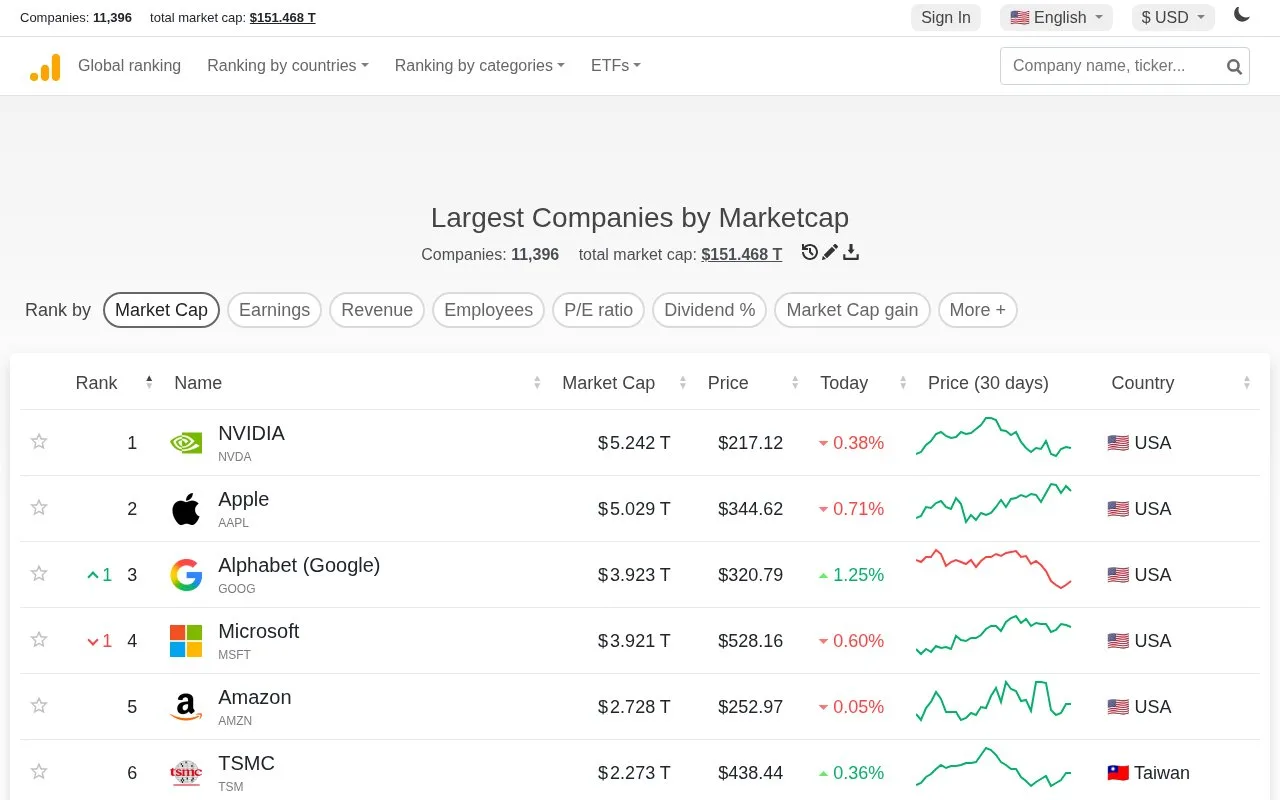Viewport: 1280px width, 800px height.
Task: Open the Microsoft company link
Action: coord(258,632)
